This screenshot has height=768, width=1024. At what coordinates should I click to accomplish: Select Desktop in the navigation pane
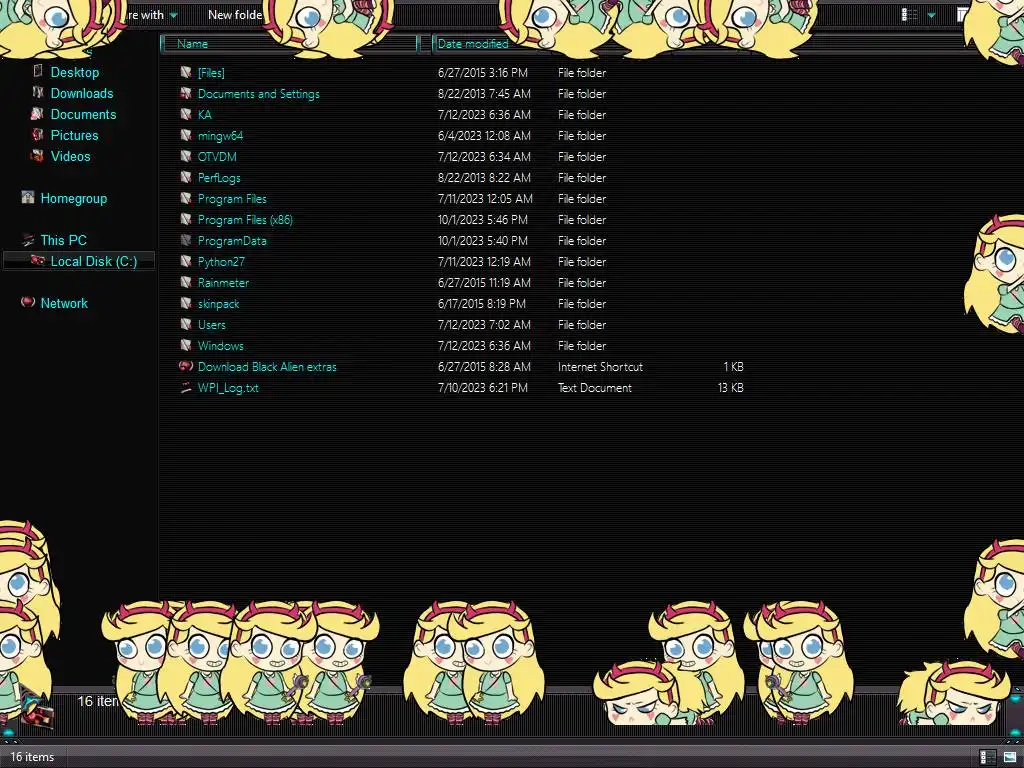point(75,72)
